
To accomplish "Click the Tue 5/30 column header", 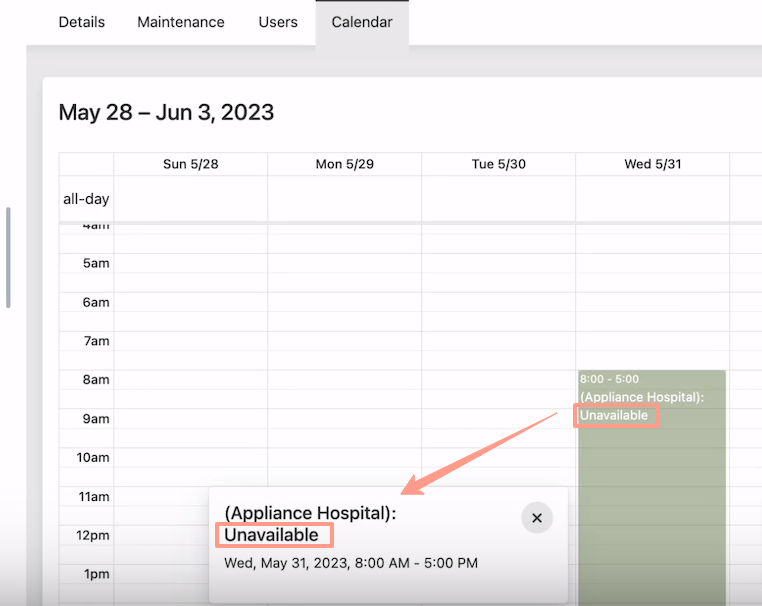I will pyautogui.click(x=499, y=164).
